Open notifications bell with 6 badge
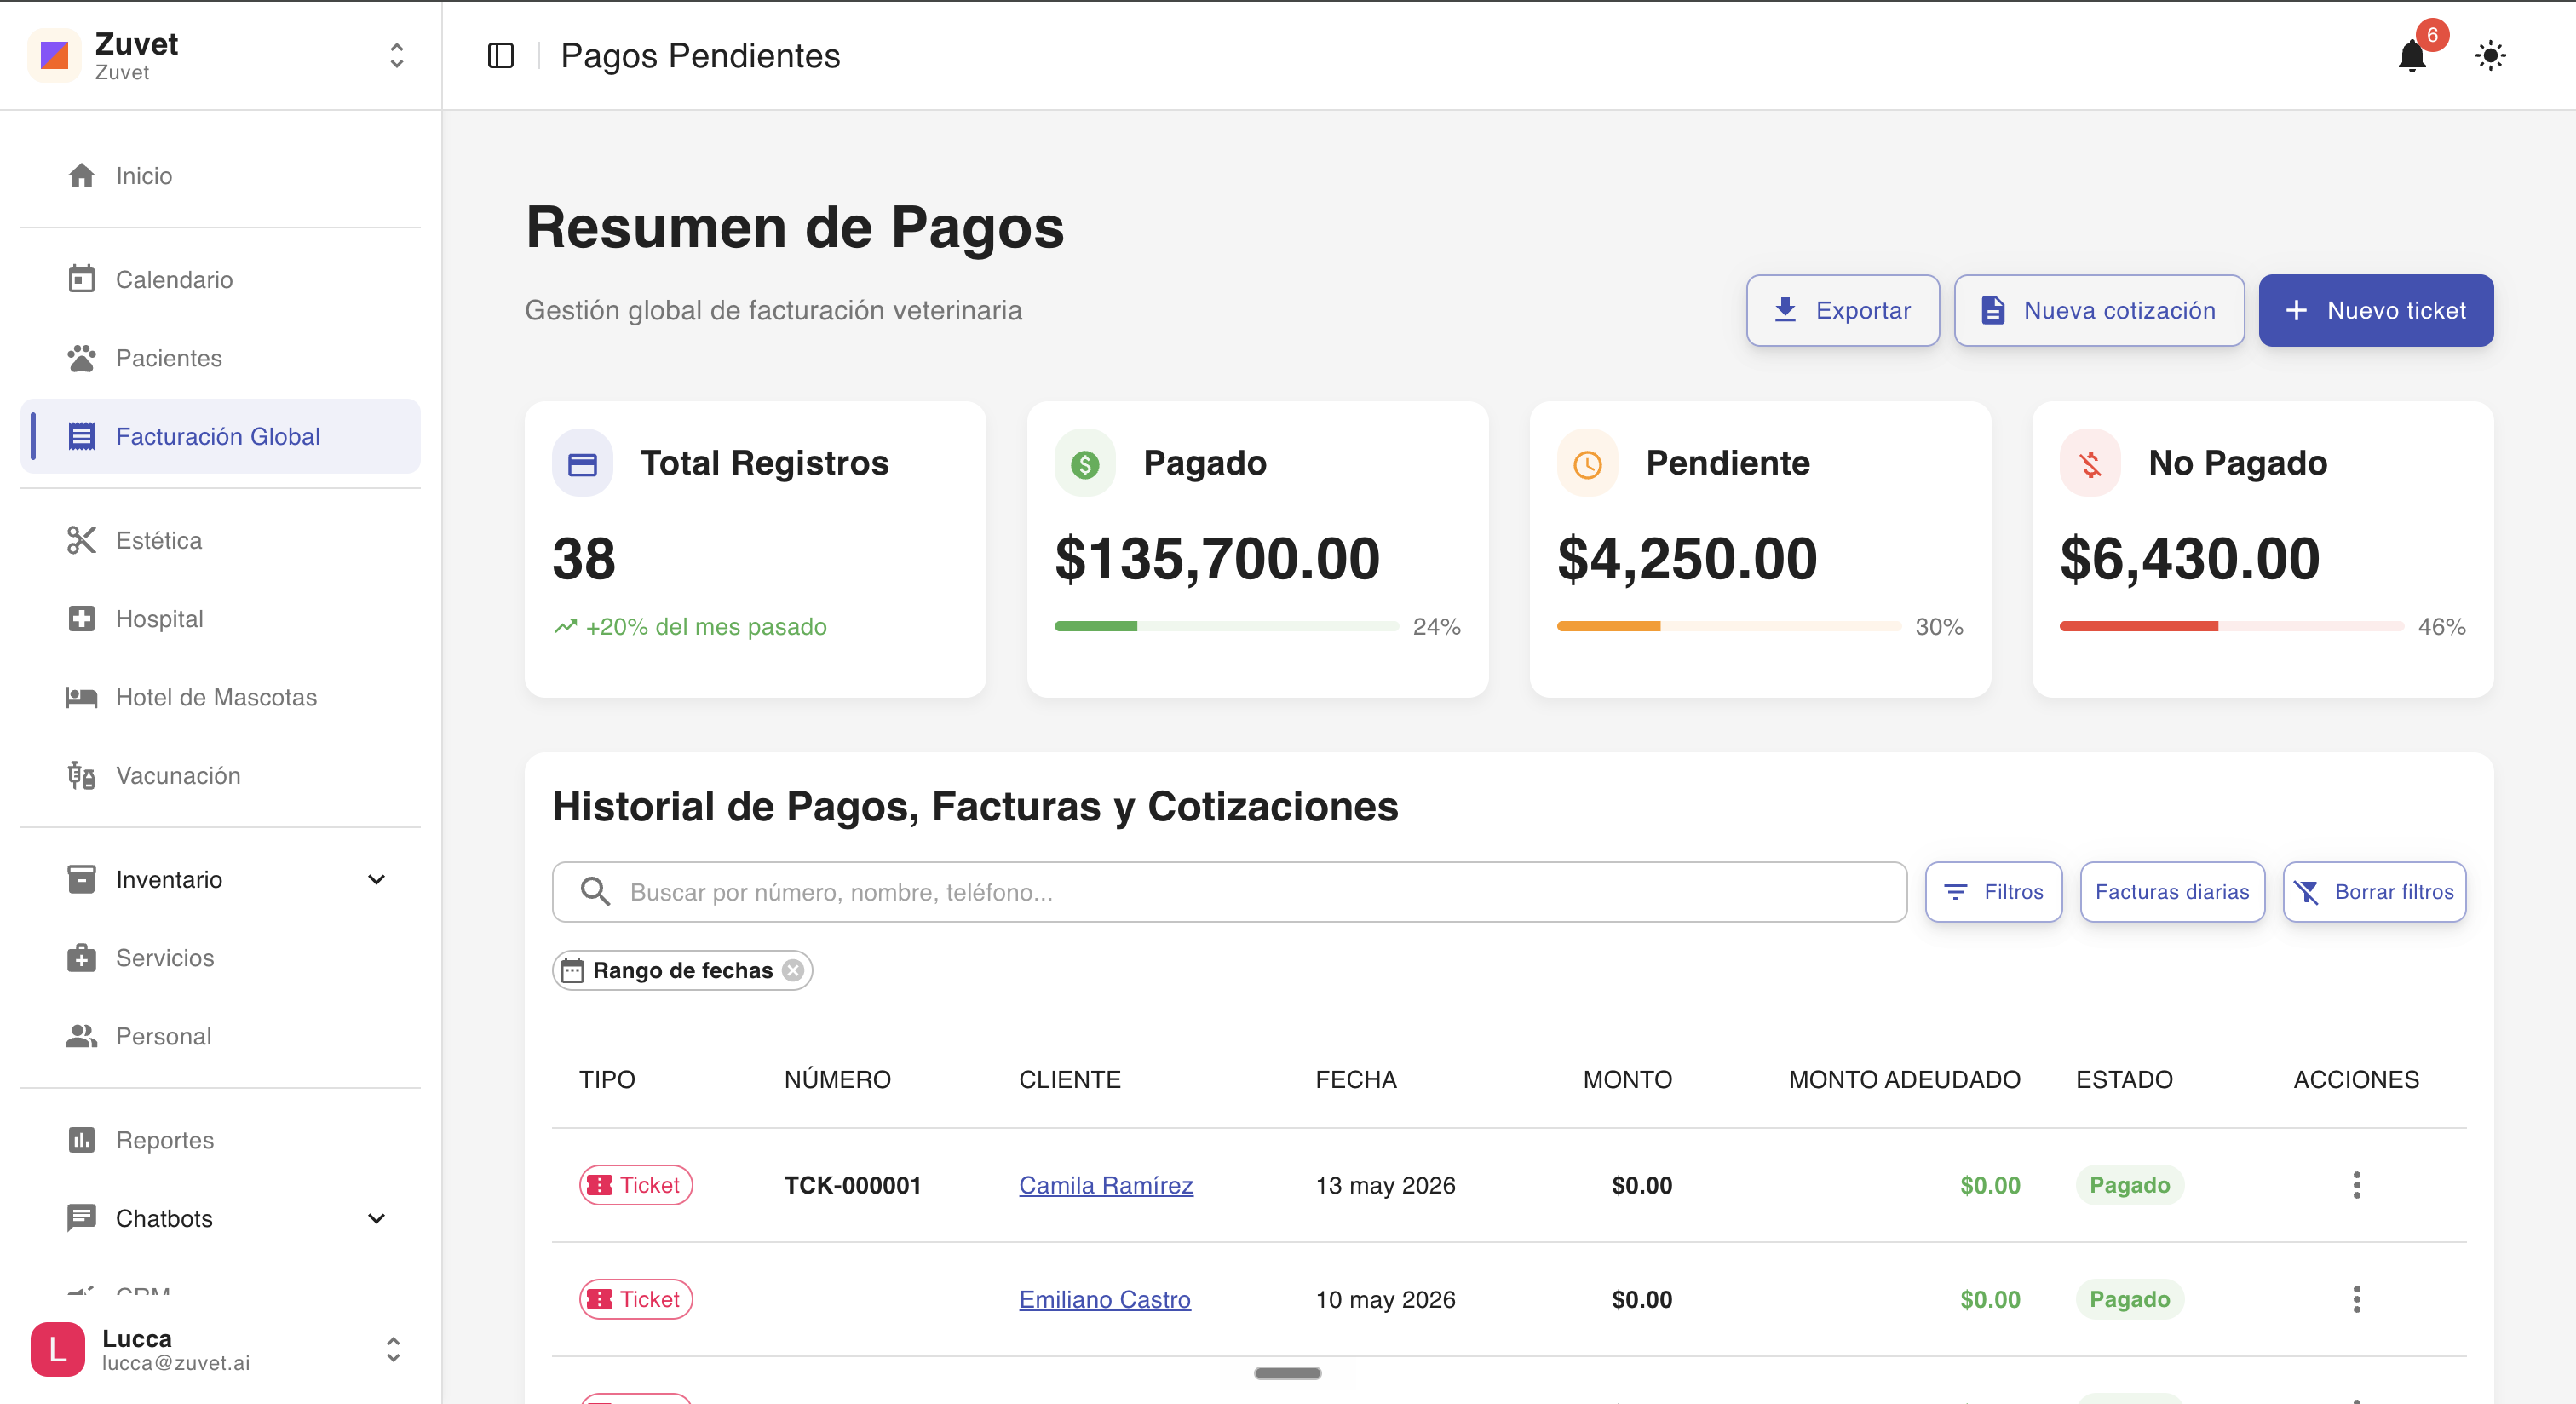The height and width of the screenshot is (1404, 2576). 2412,55
